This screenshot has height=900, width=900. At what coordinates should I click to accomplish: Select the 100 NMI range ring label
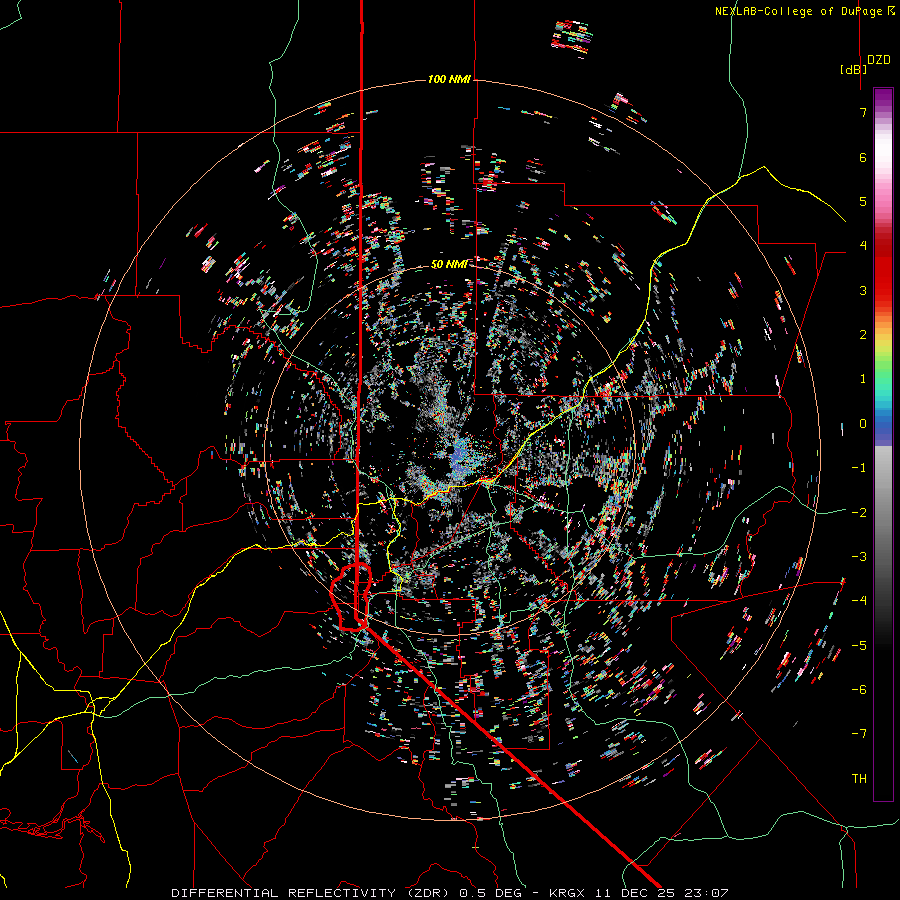449,79
